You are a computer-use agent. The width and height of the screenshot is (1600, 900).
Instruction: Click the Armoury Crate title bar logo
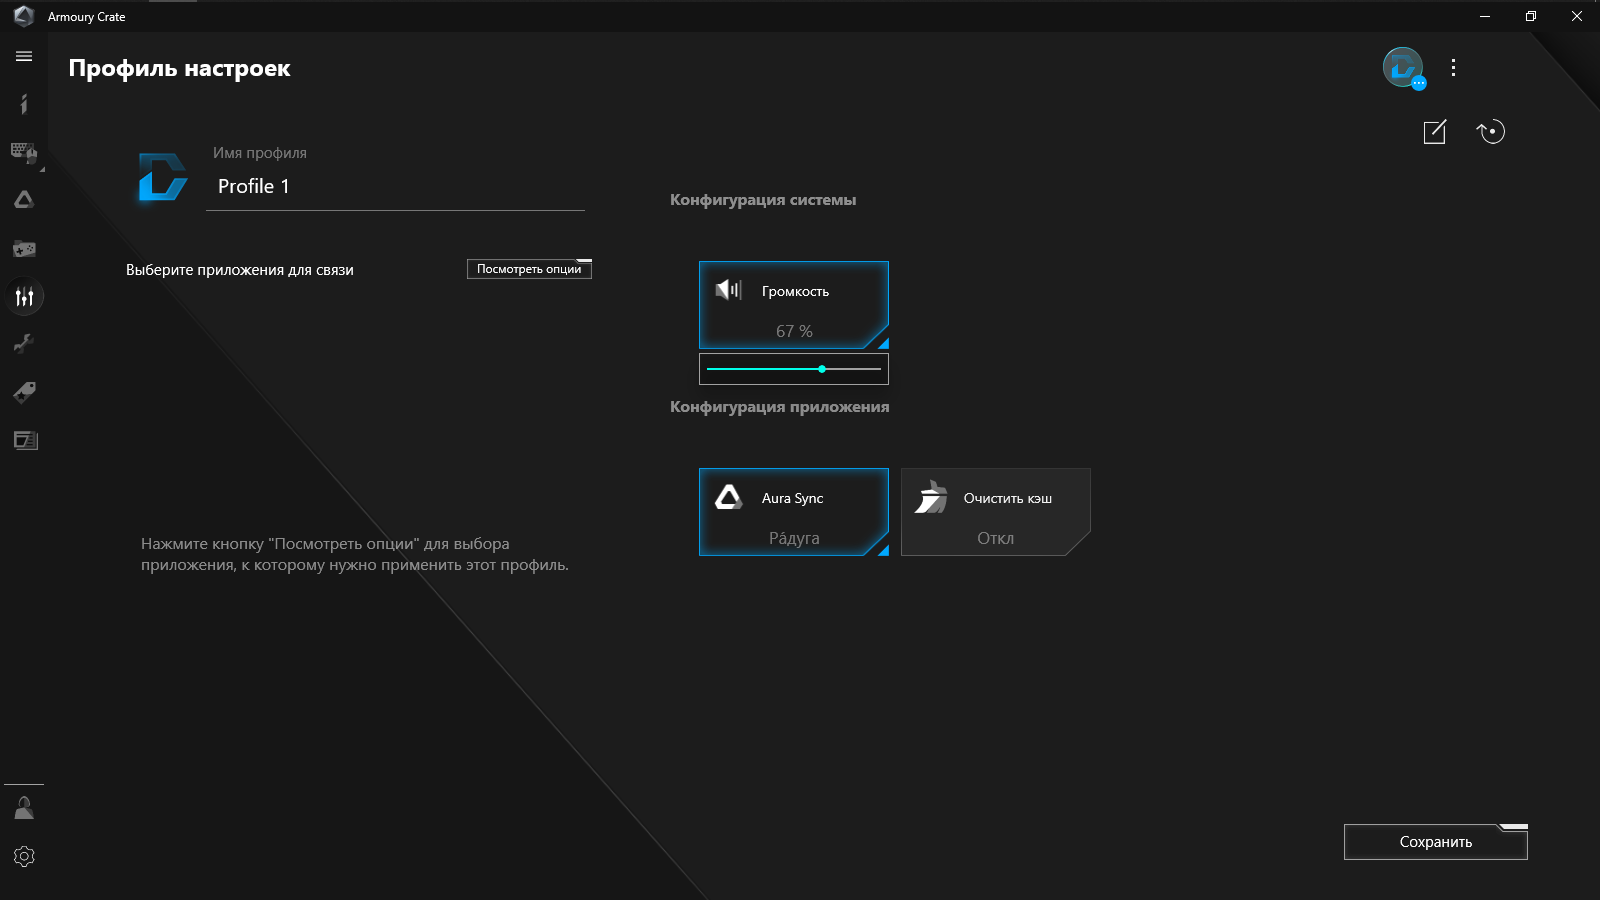[24, 16]
